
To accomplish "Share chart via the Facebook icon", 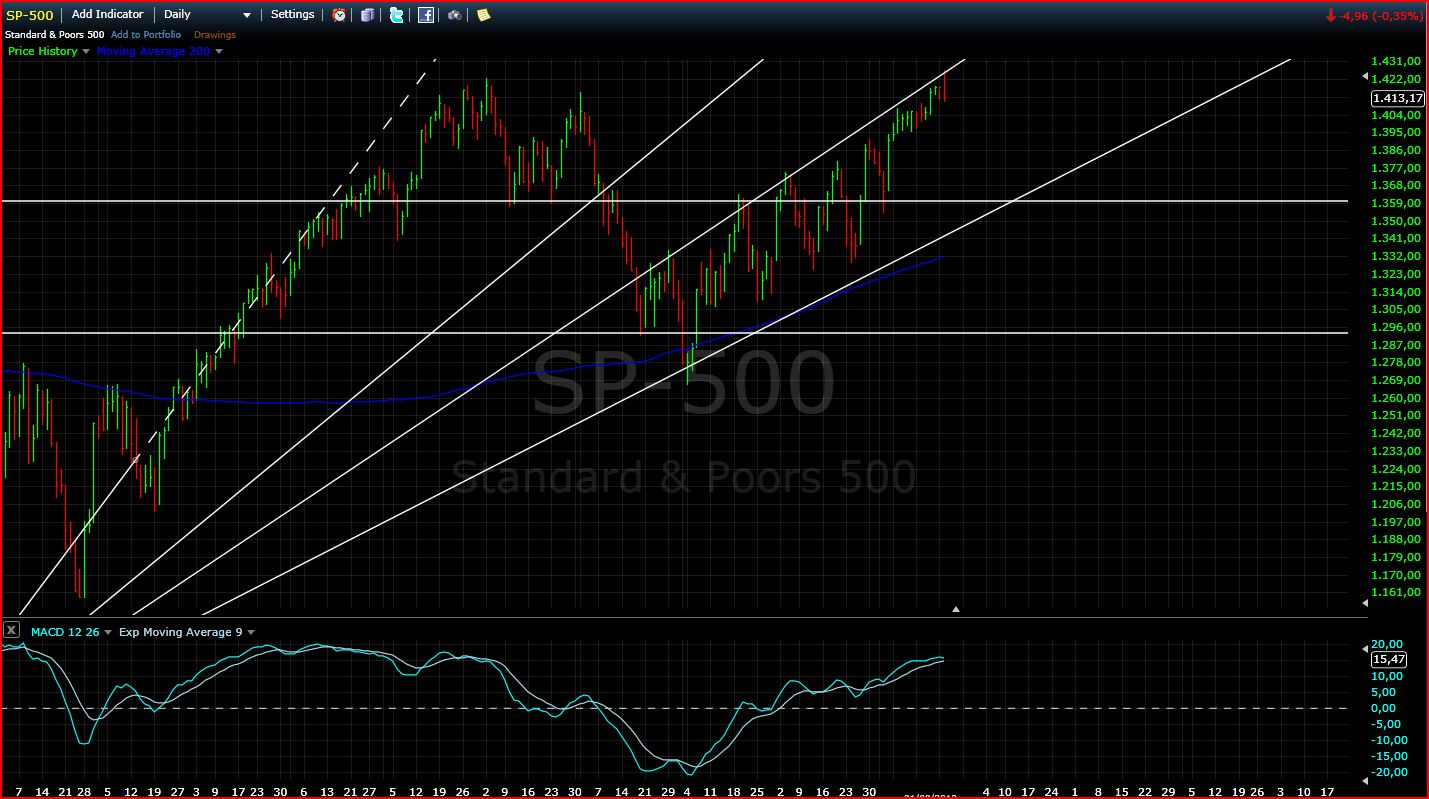I will click(426, 15).
